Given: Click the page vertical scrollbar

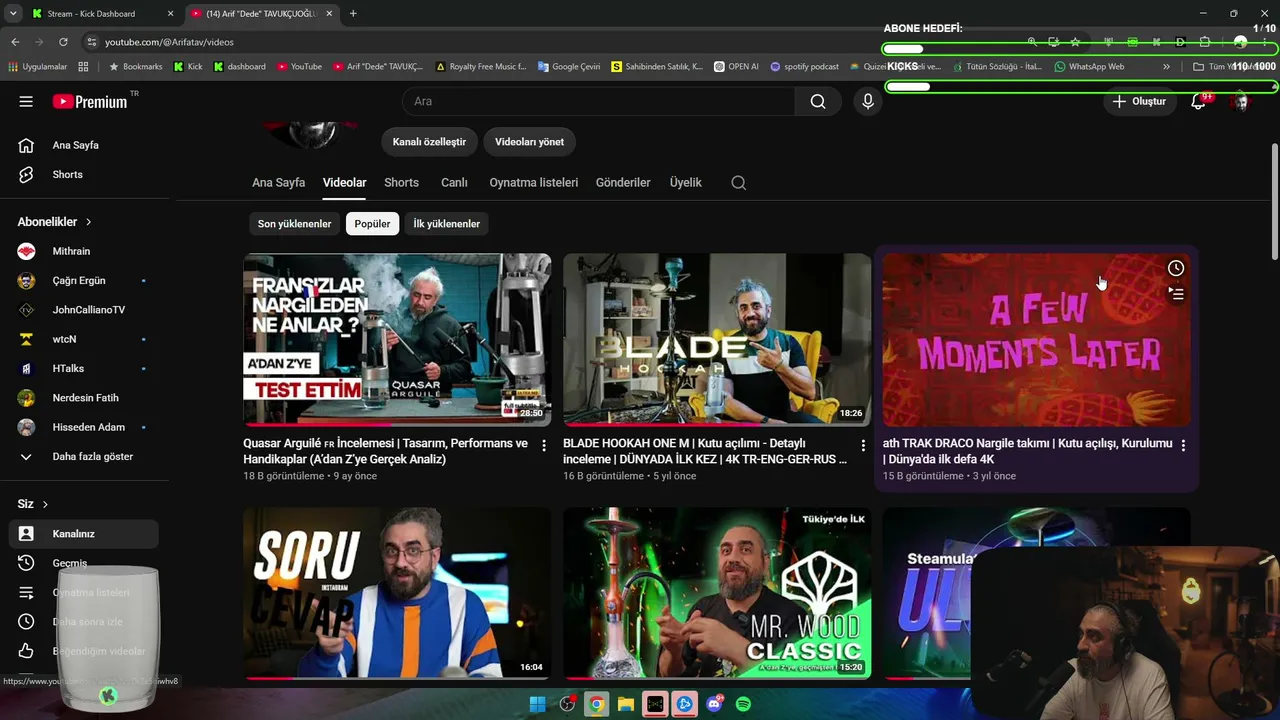Looking at the screenshot, I should coord(1274,200).
